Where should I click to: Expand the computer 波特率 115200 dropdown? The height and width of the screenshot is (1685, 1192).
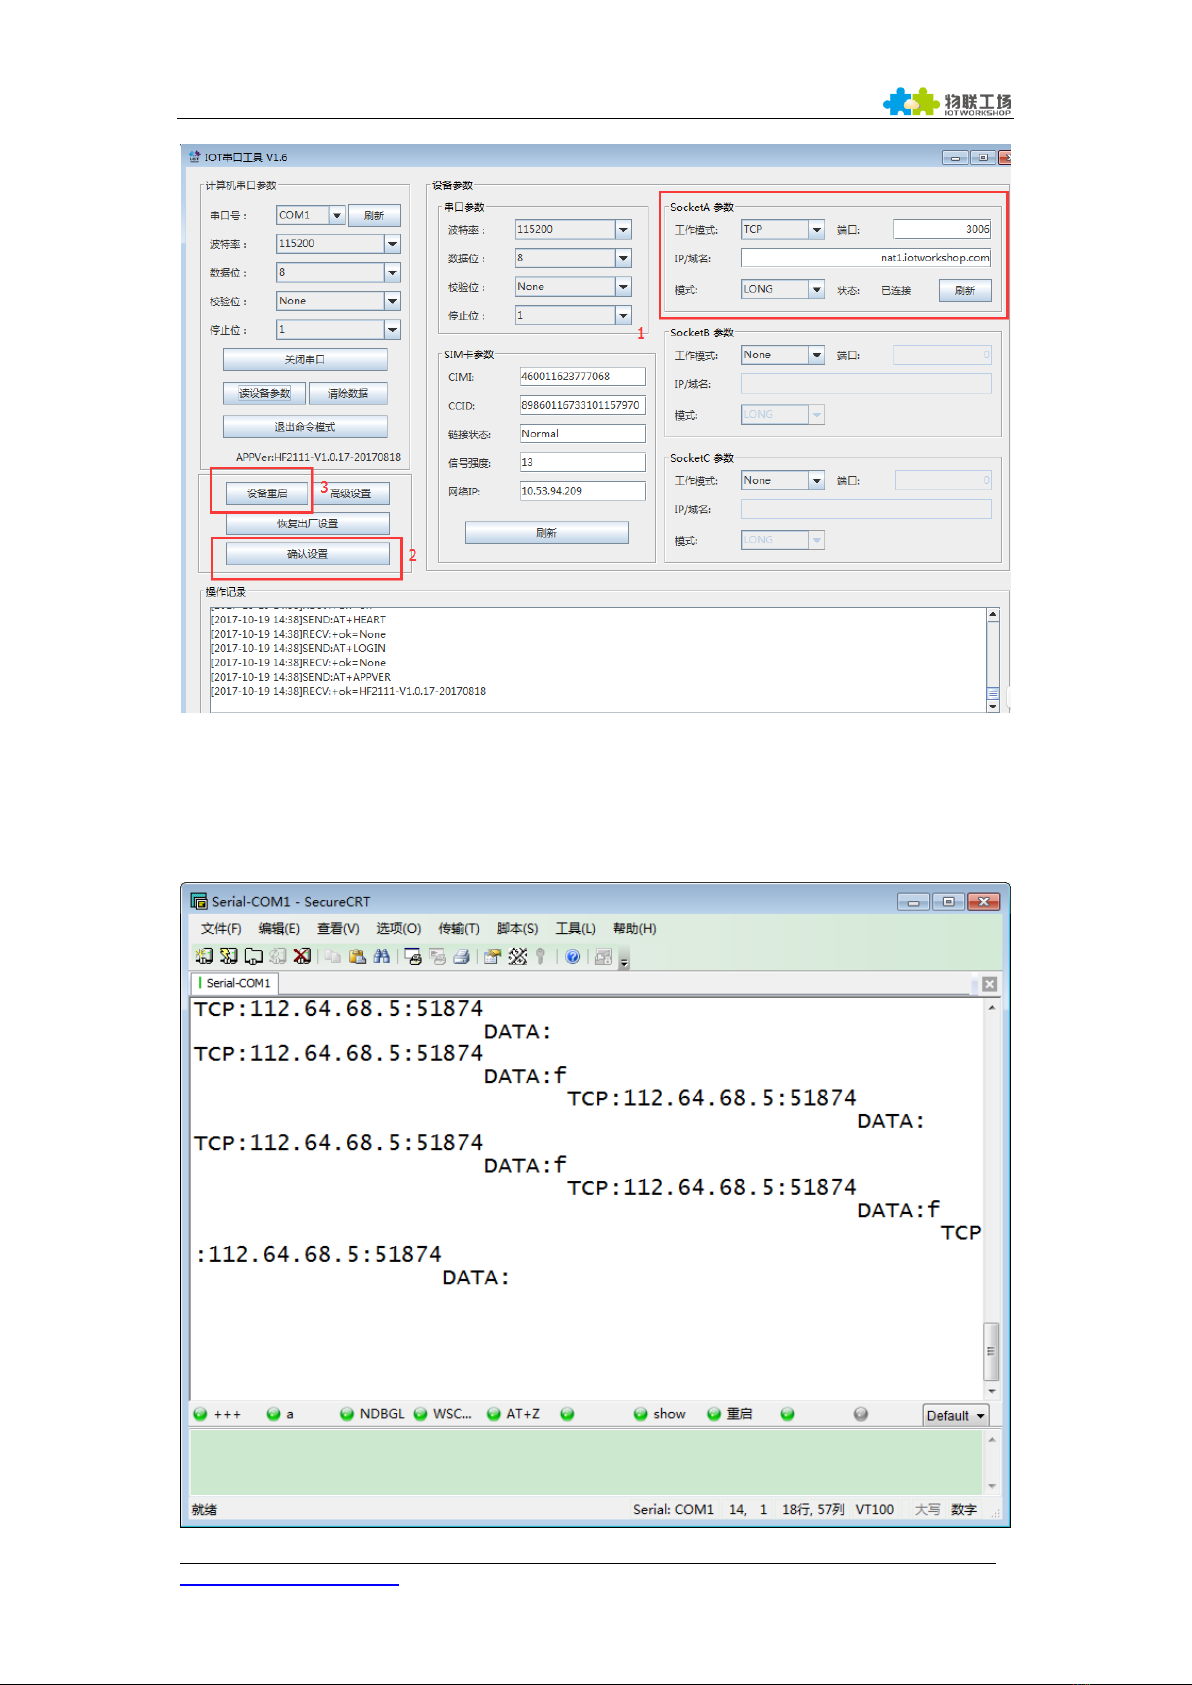(x=392, y=244)
